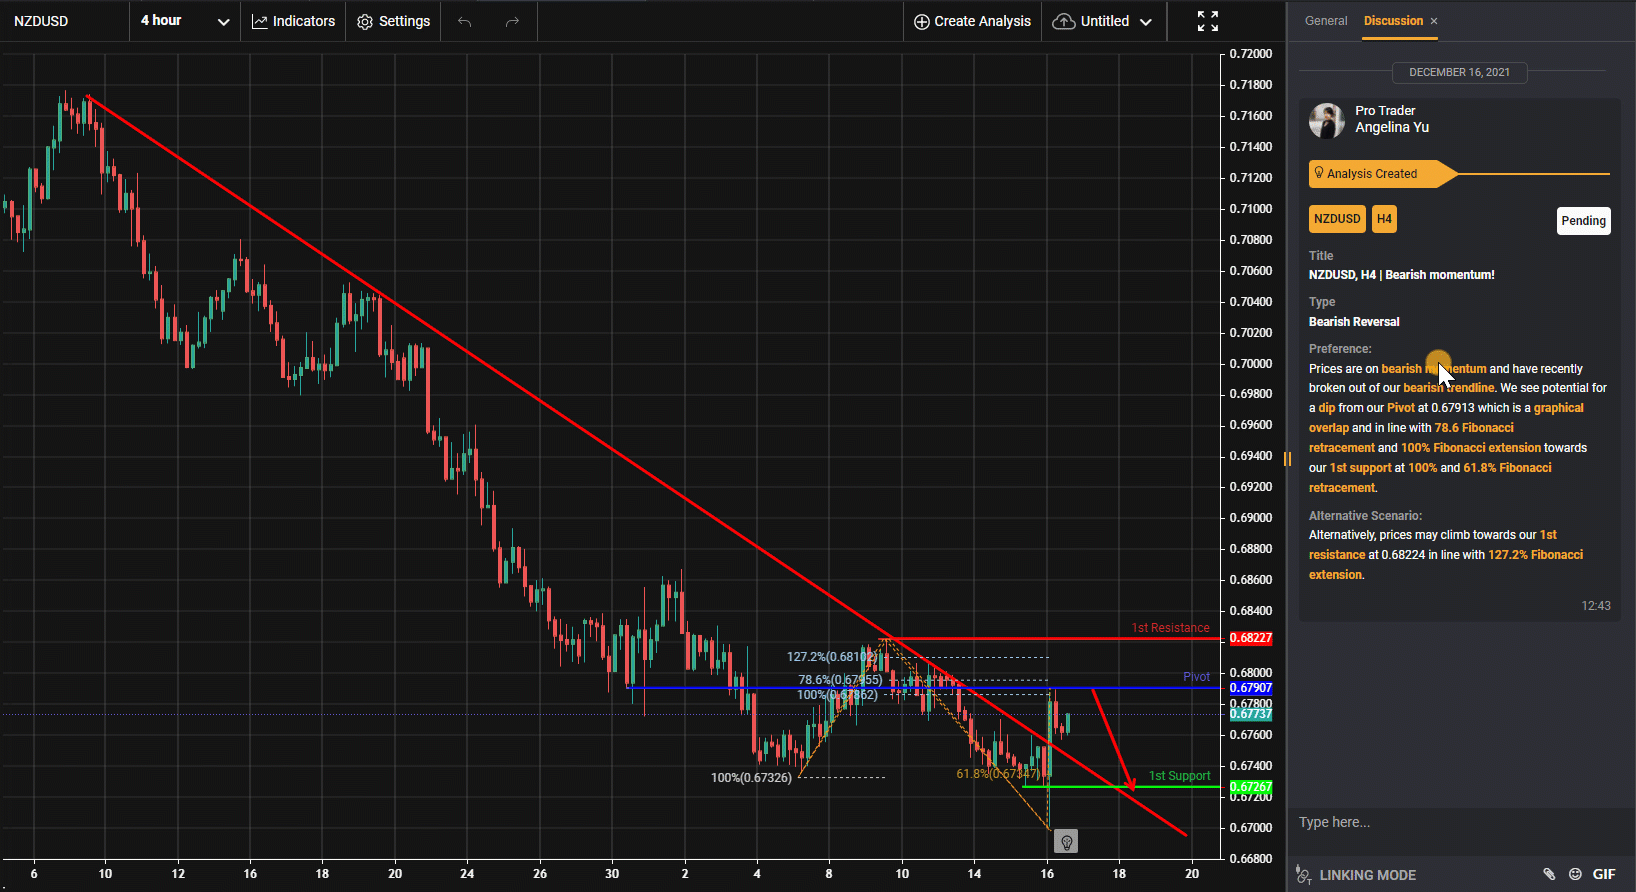Switch to the General tab
Image resolution: width=1636 pixels, height=892 pixels.
point(1326,21)
